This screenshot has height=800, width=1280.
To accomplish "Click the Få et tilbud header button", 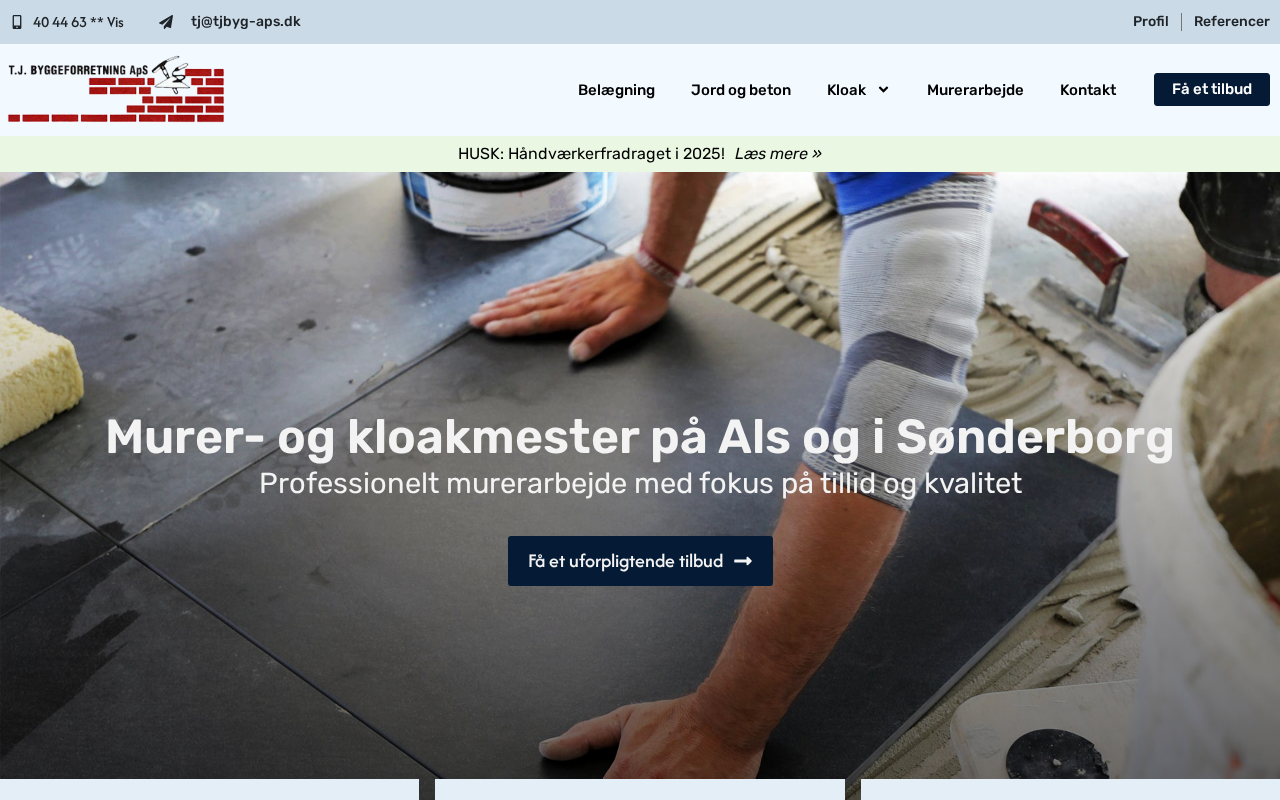I will tap(1212, 89).
